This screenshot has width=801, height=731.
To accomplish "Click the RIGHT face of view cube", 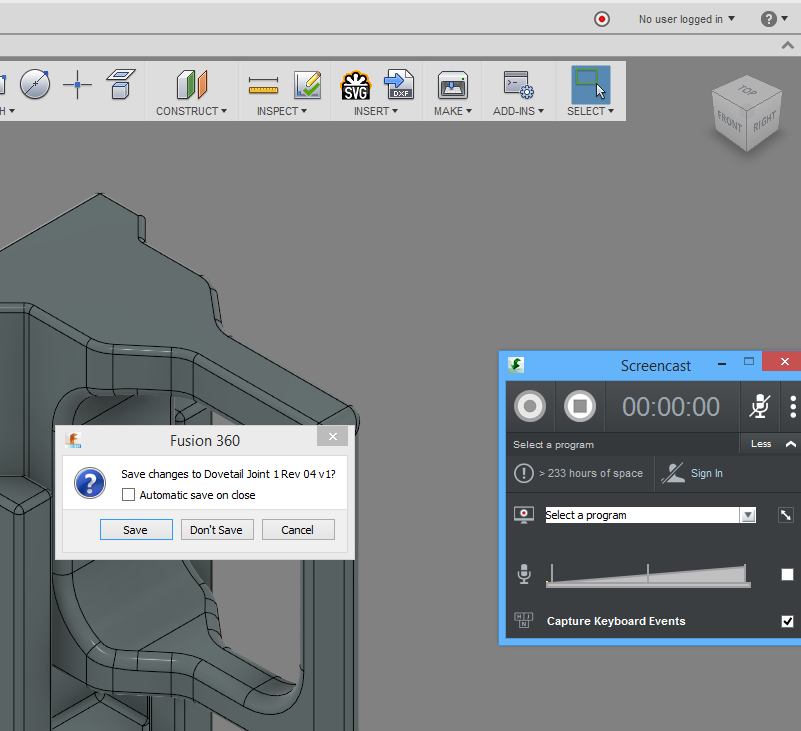I will point(764,122).
